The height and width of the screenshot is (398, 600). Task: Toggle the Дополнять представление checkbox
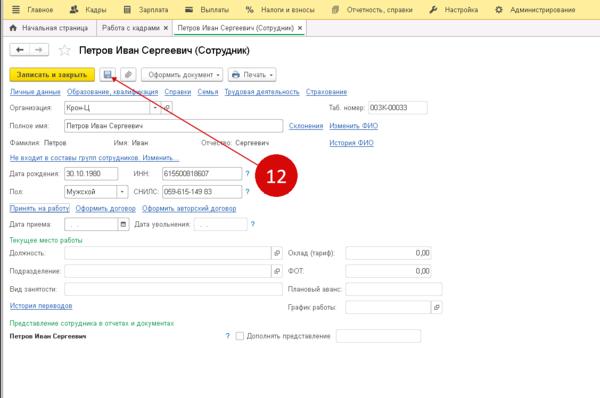(x=240, y=336)
